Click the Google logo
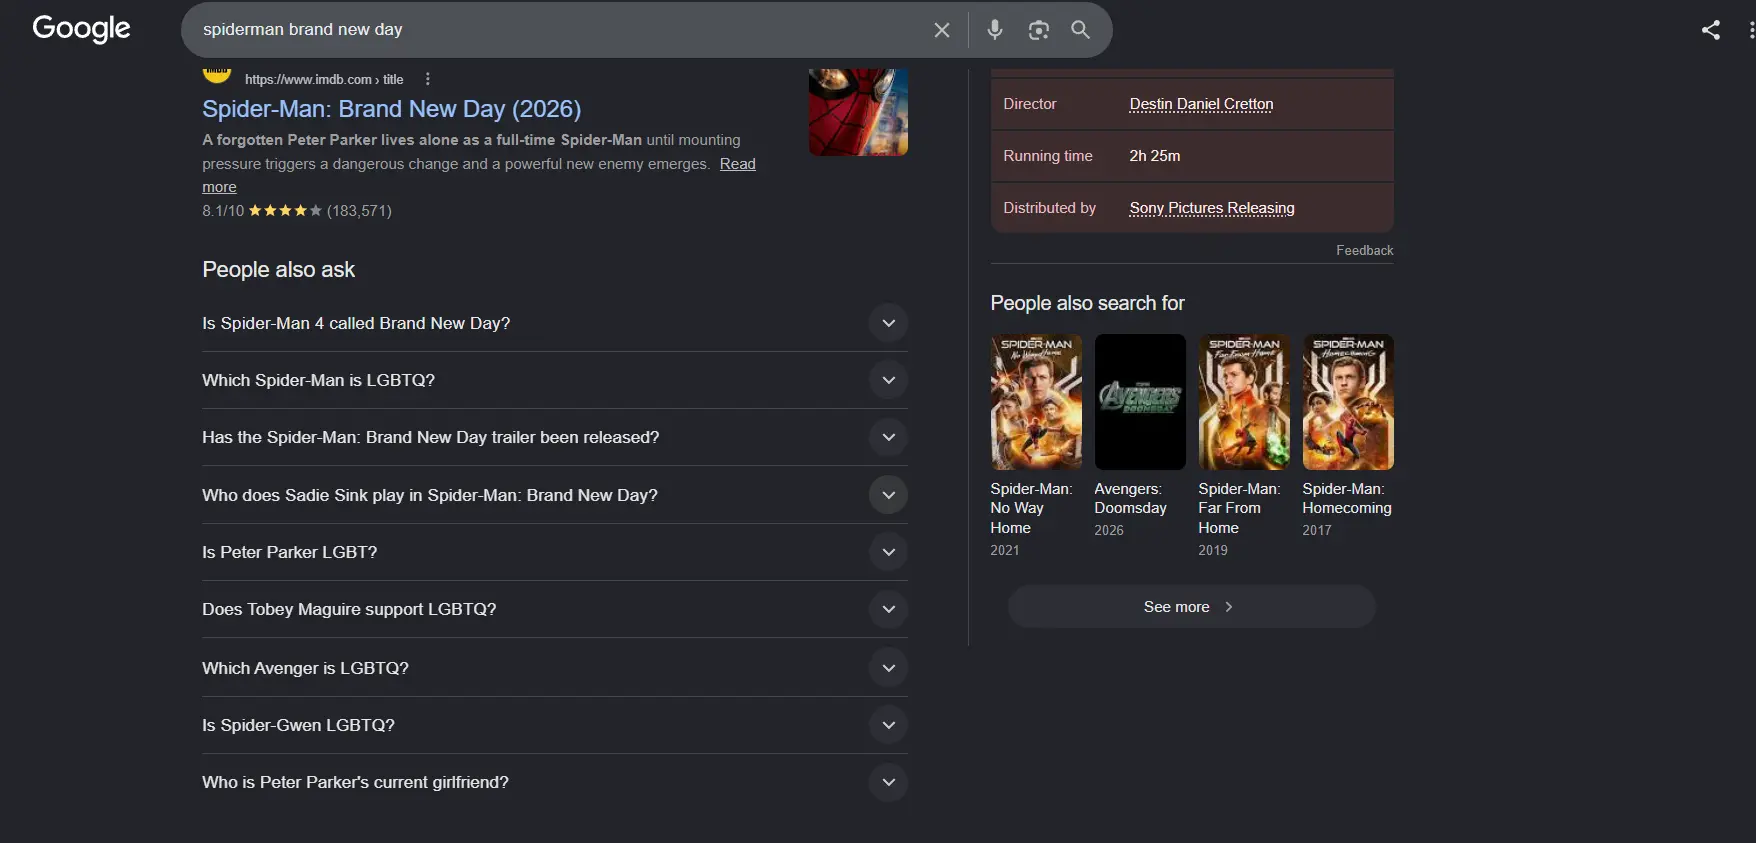 pos(81,29)
